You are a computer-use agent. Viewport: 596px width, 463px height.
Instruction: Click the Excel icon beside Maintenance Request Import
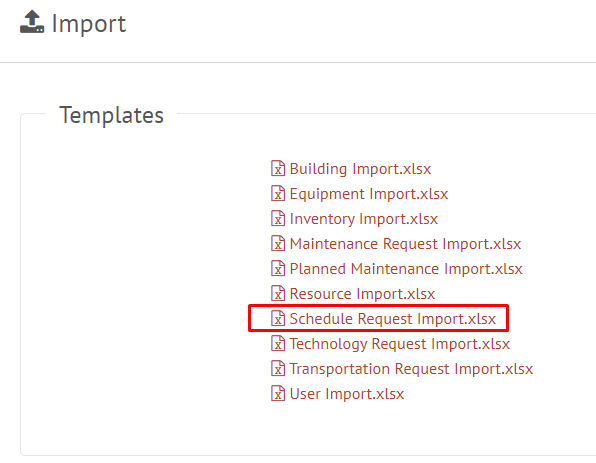278,244
